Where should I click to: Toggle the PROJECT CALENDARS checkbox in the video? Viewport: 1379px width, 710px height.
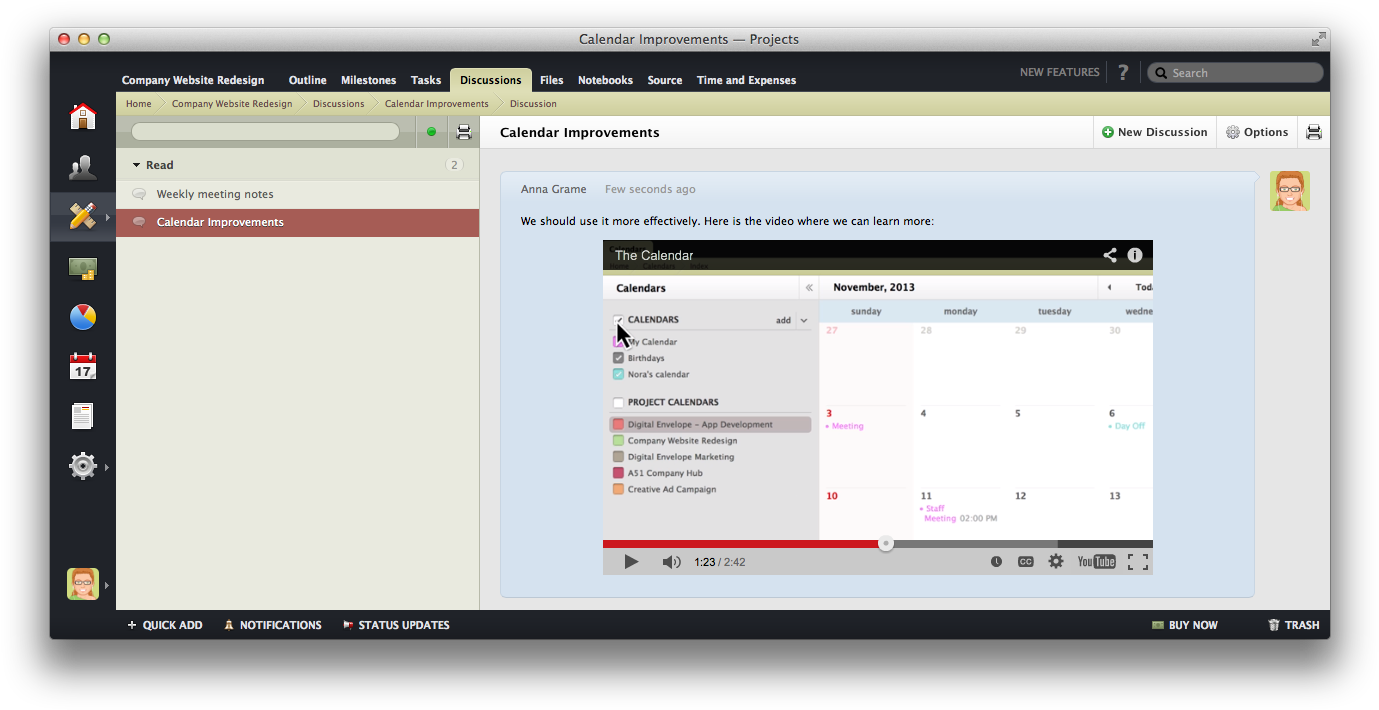coord(617,402)
